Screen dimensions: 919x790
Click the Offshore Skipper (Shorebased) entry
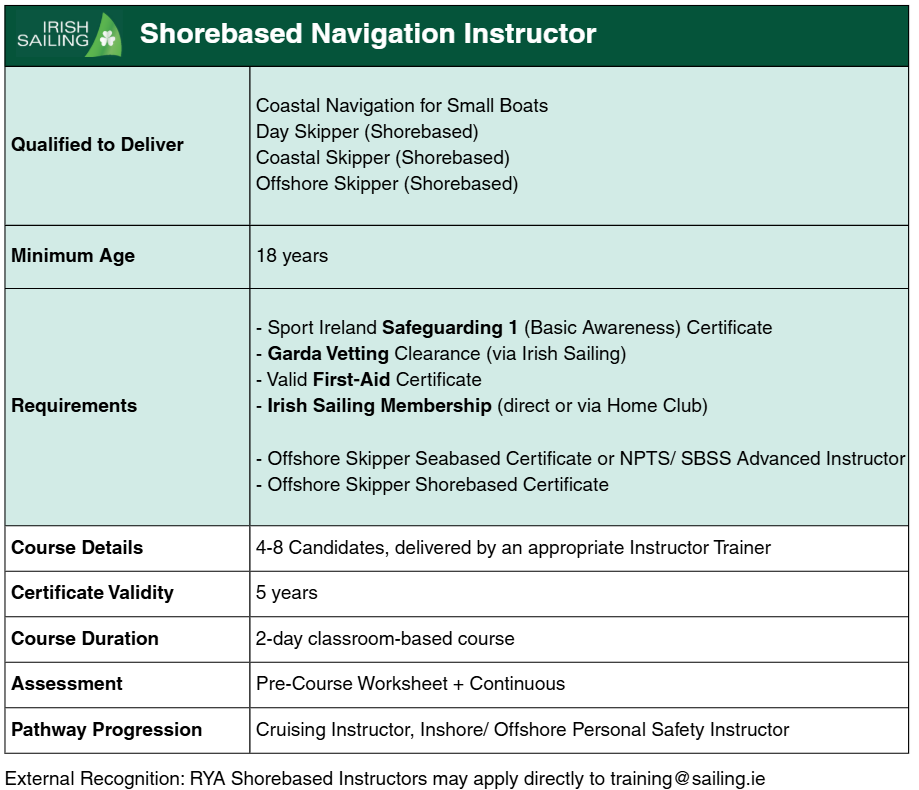[387, 184]
